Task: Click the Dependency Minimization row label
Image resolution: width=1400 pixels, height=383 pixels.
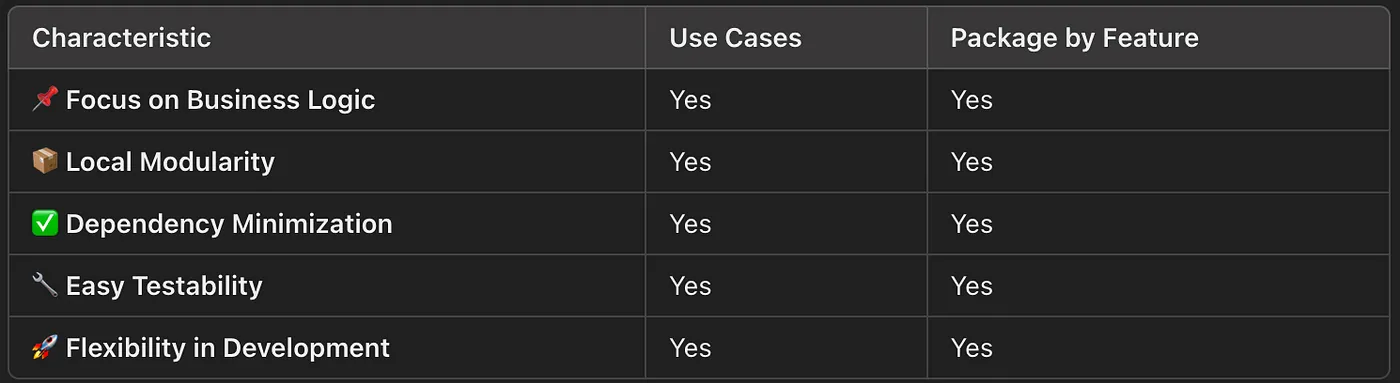Action: coord(229,224)
